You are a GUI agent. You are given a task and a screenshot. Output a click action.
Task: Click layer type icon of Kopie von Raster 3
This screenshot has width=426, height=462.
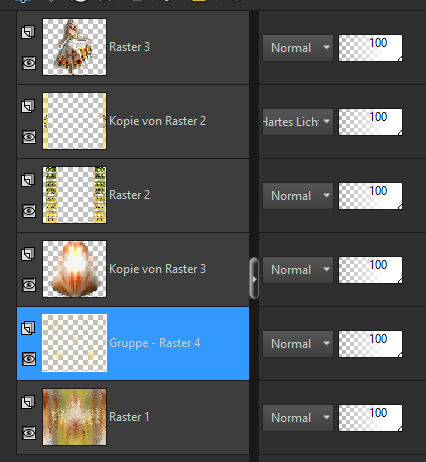(x=28, y=254)
